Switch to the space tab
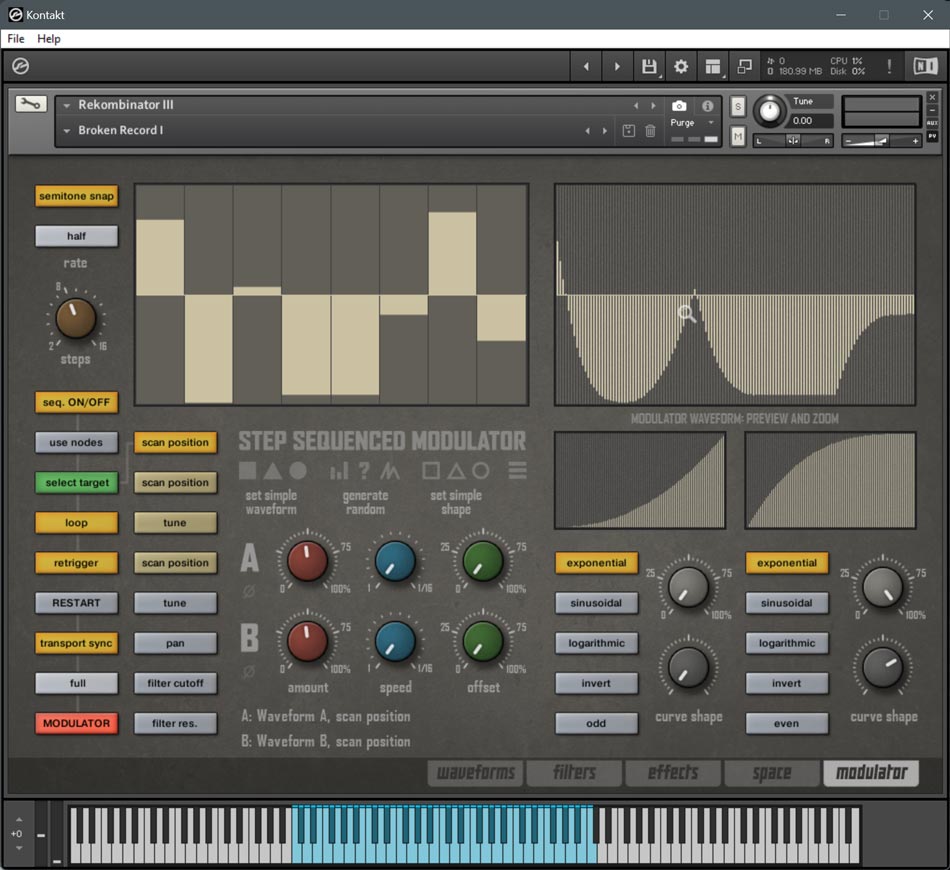Screen dimensions: 950x870 pyautogui.click(x=772, y=773)
